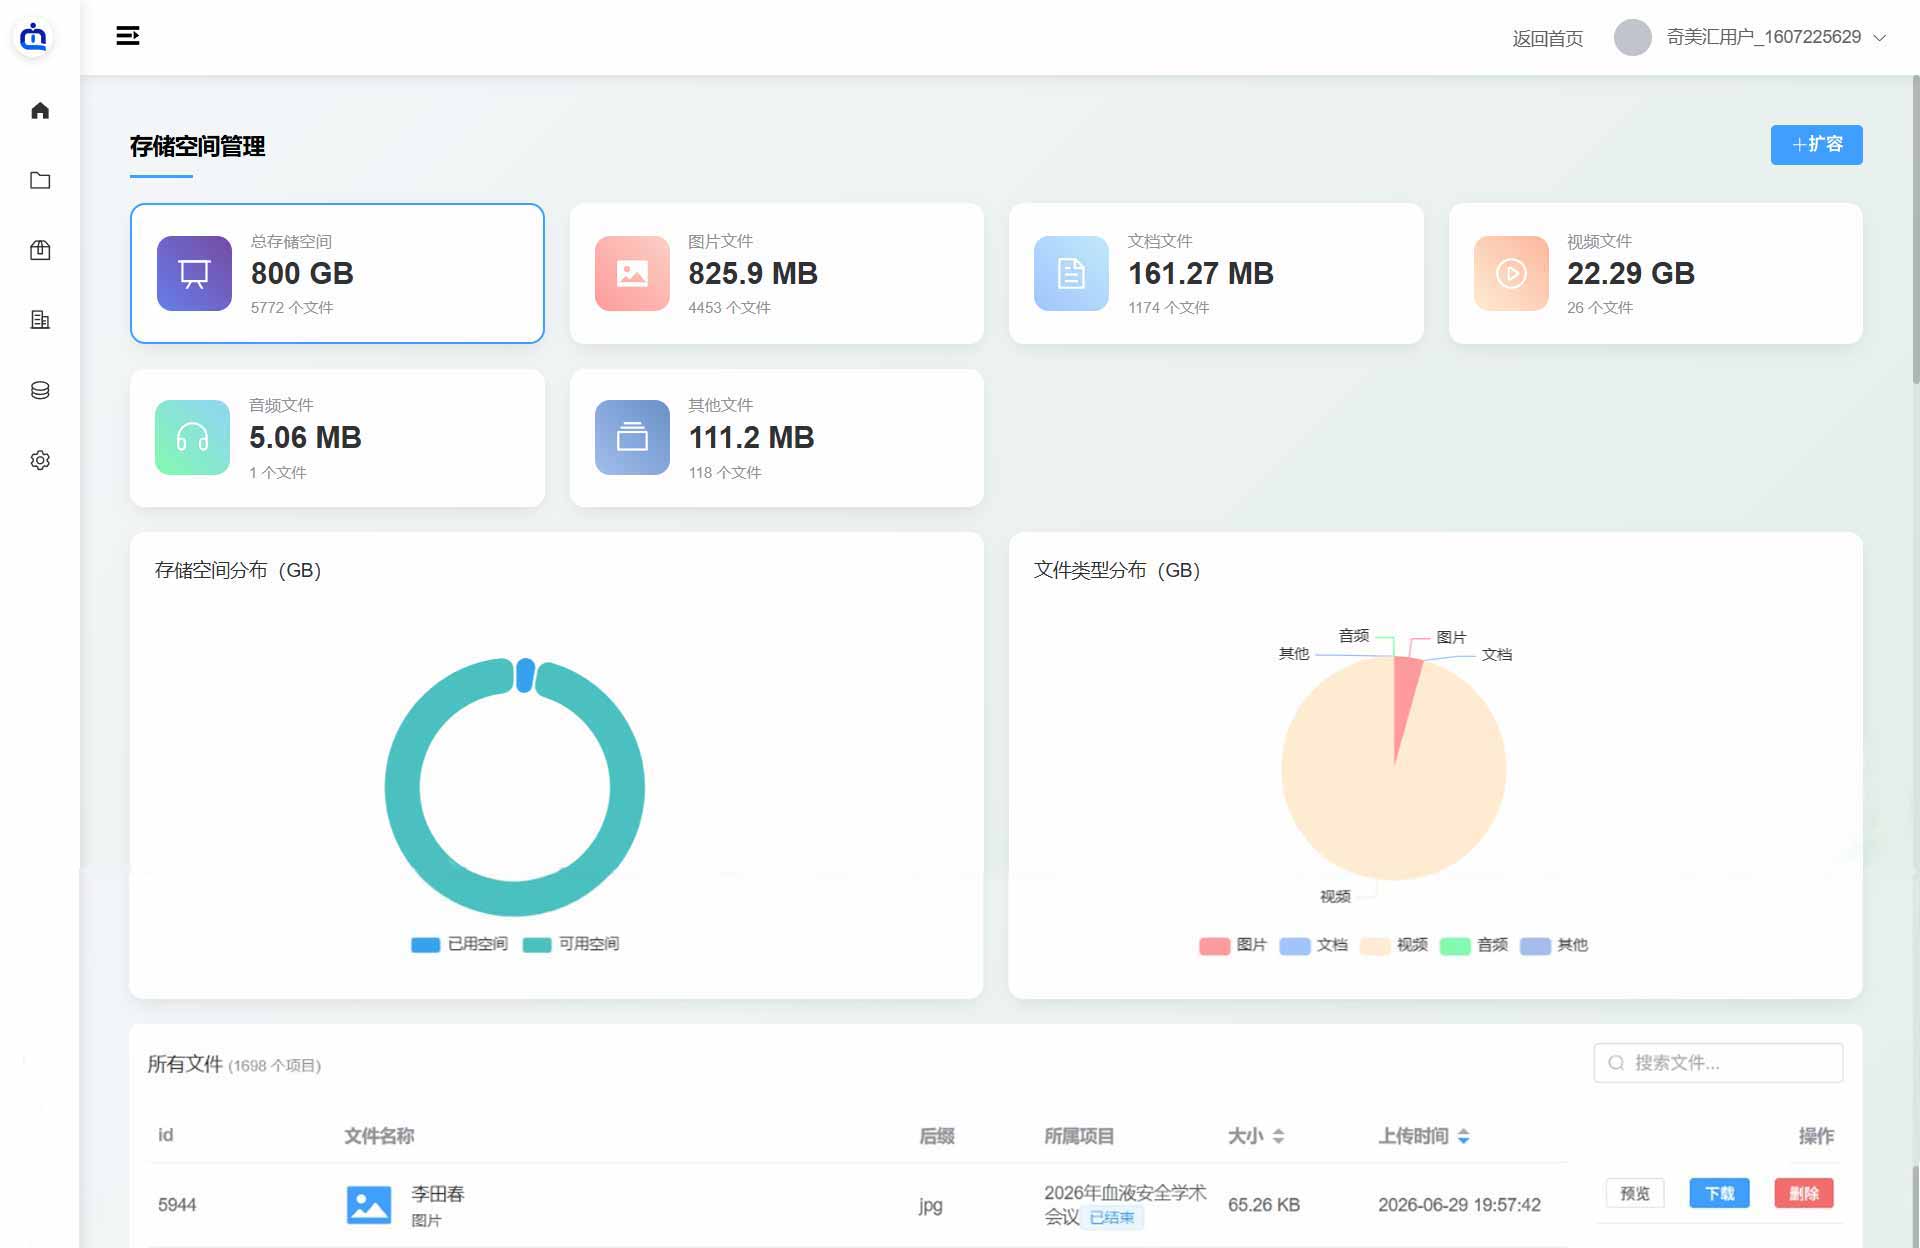This screenshot has height=1248, width=1920.
Task: Download file 5944 with 下载
Action: (x=1720, y=1193)
